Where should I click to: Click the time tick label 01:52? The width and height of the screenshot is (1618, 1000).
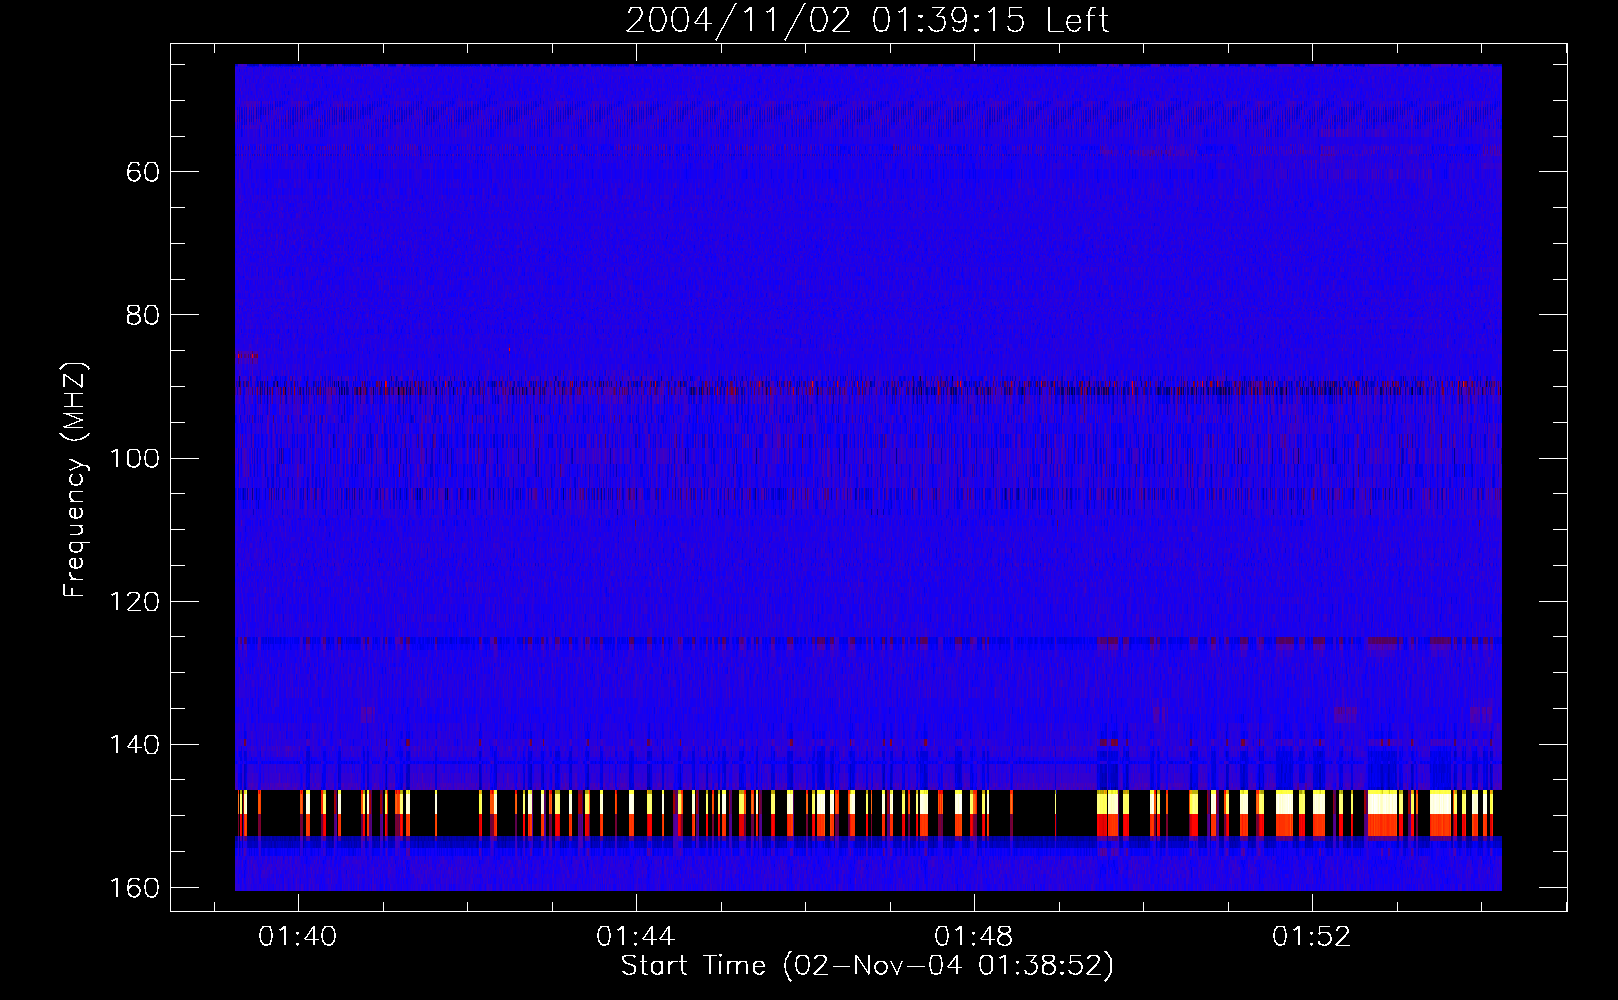[1312, 937]
